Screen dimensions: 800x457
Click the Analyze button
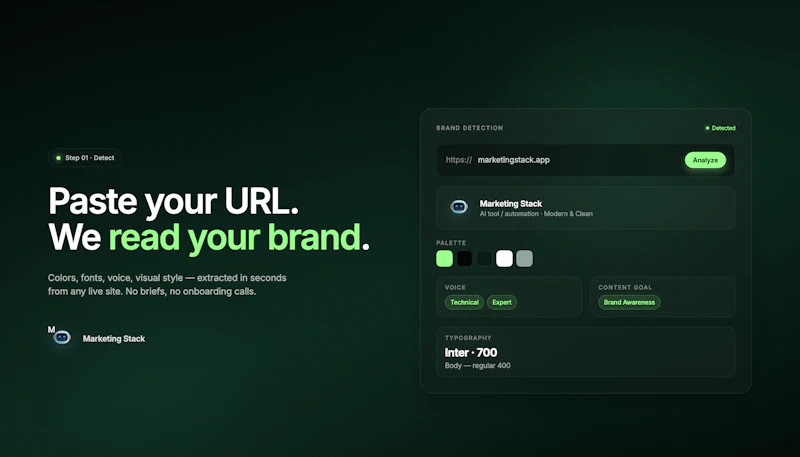[705, 160]
